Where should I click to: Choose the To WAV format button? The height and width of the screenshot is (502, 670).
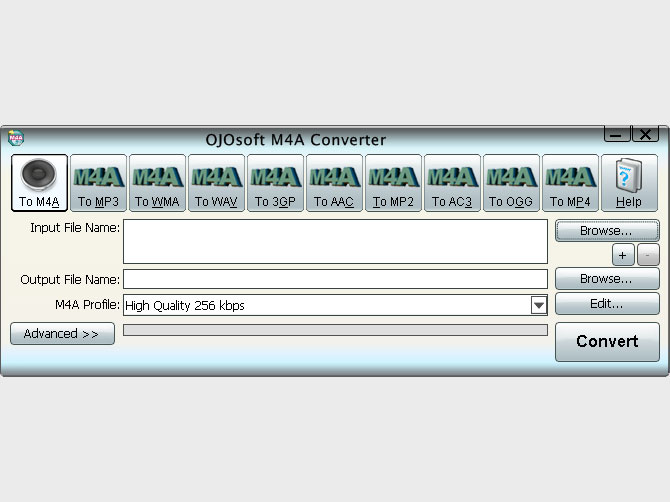pos(216,183)
